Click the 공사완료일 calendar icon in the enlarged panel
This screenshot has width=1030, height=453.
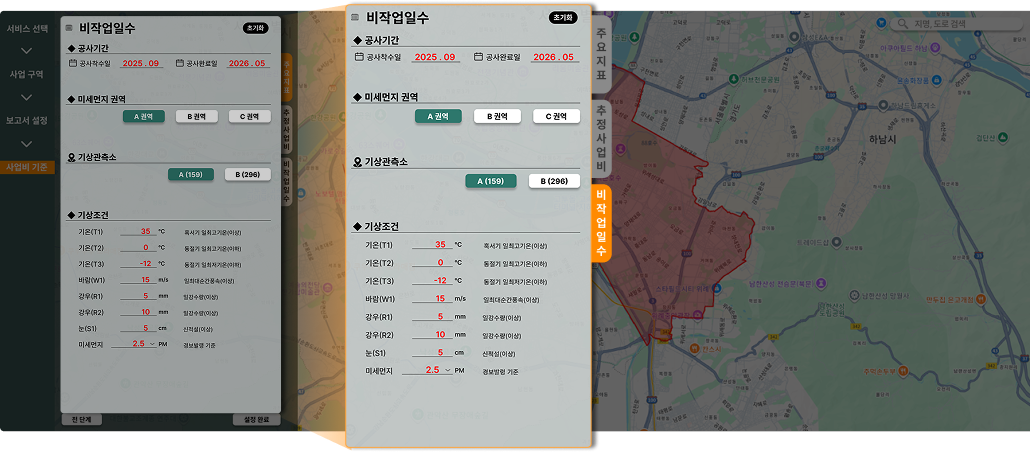[478, 57]
